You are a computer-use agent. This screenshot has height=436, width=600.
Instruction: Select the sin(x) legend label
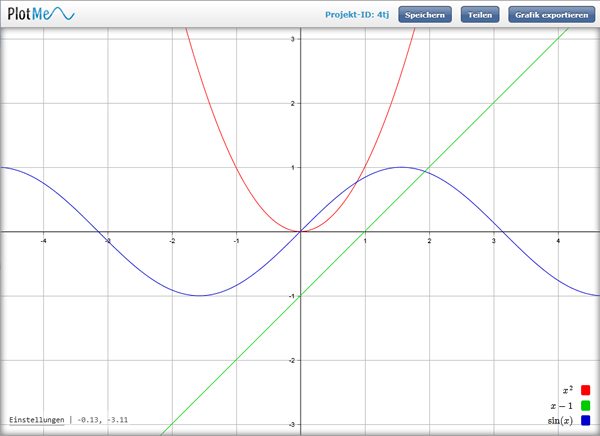tap(560, 421)
